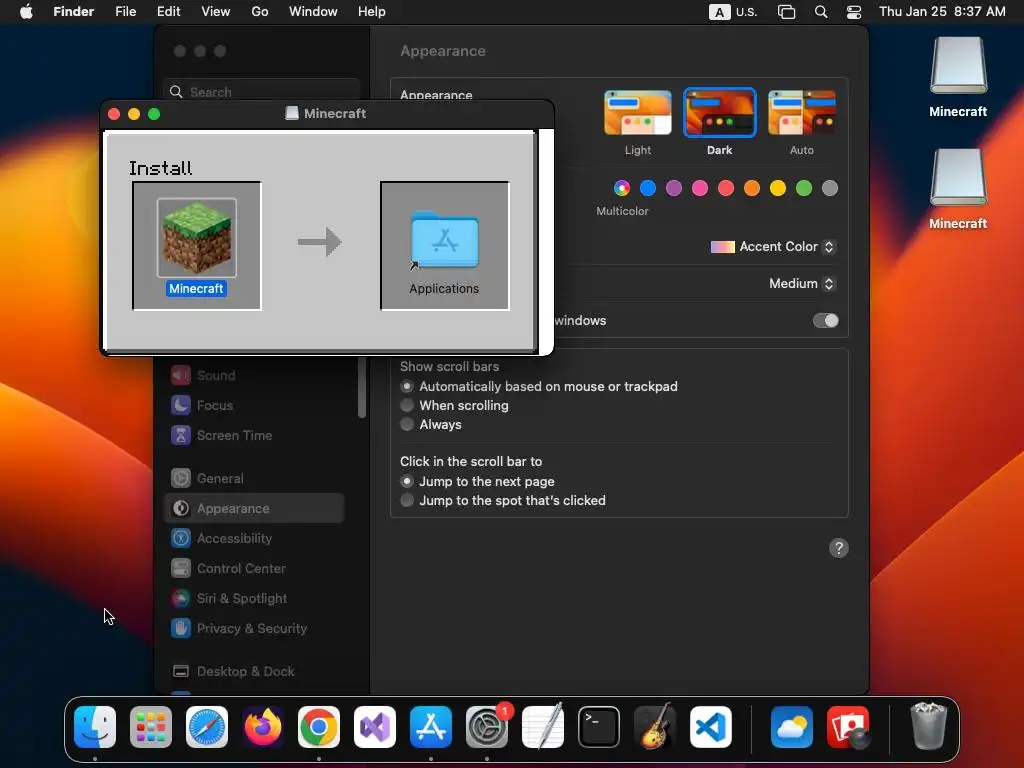Pick the Multicolor accent color

[x=622, y=189]
